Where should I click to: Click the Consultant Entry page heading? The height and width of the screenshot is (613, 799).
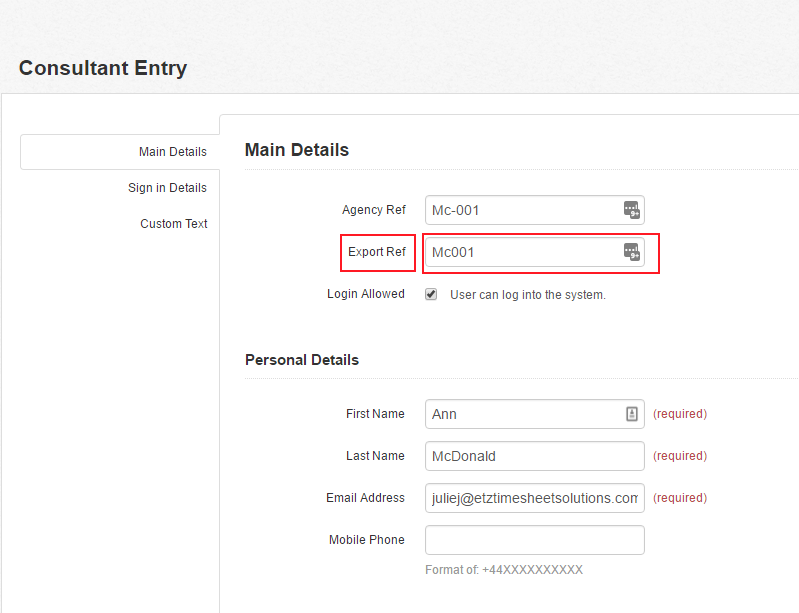click(103, 68)
